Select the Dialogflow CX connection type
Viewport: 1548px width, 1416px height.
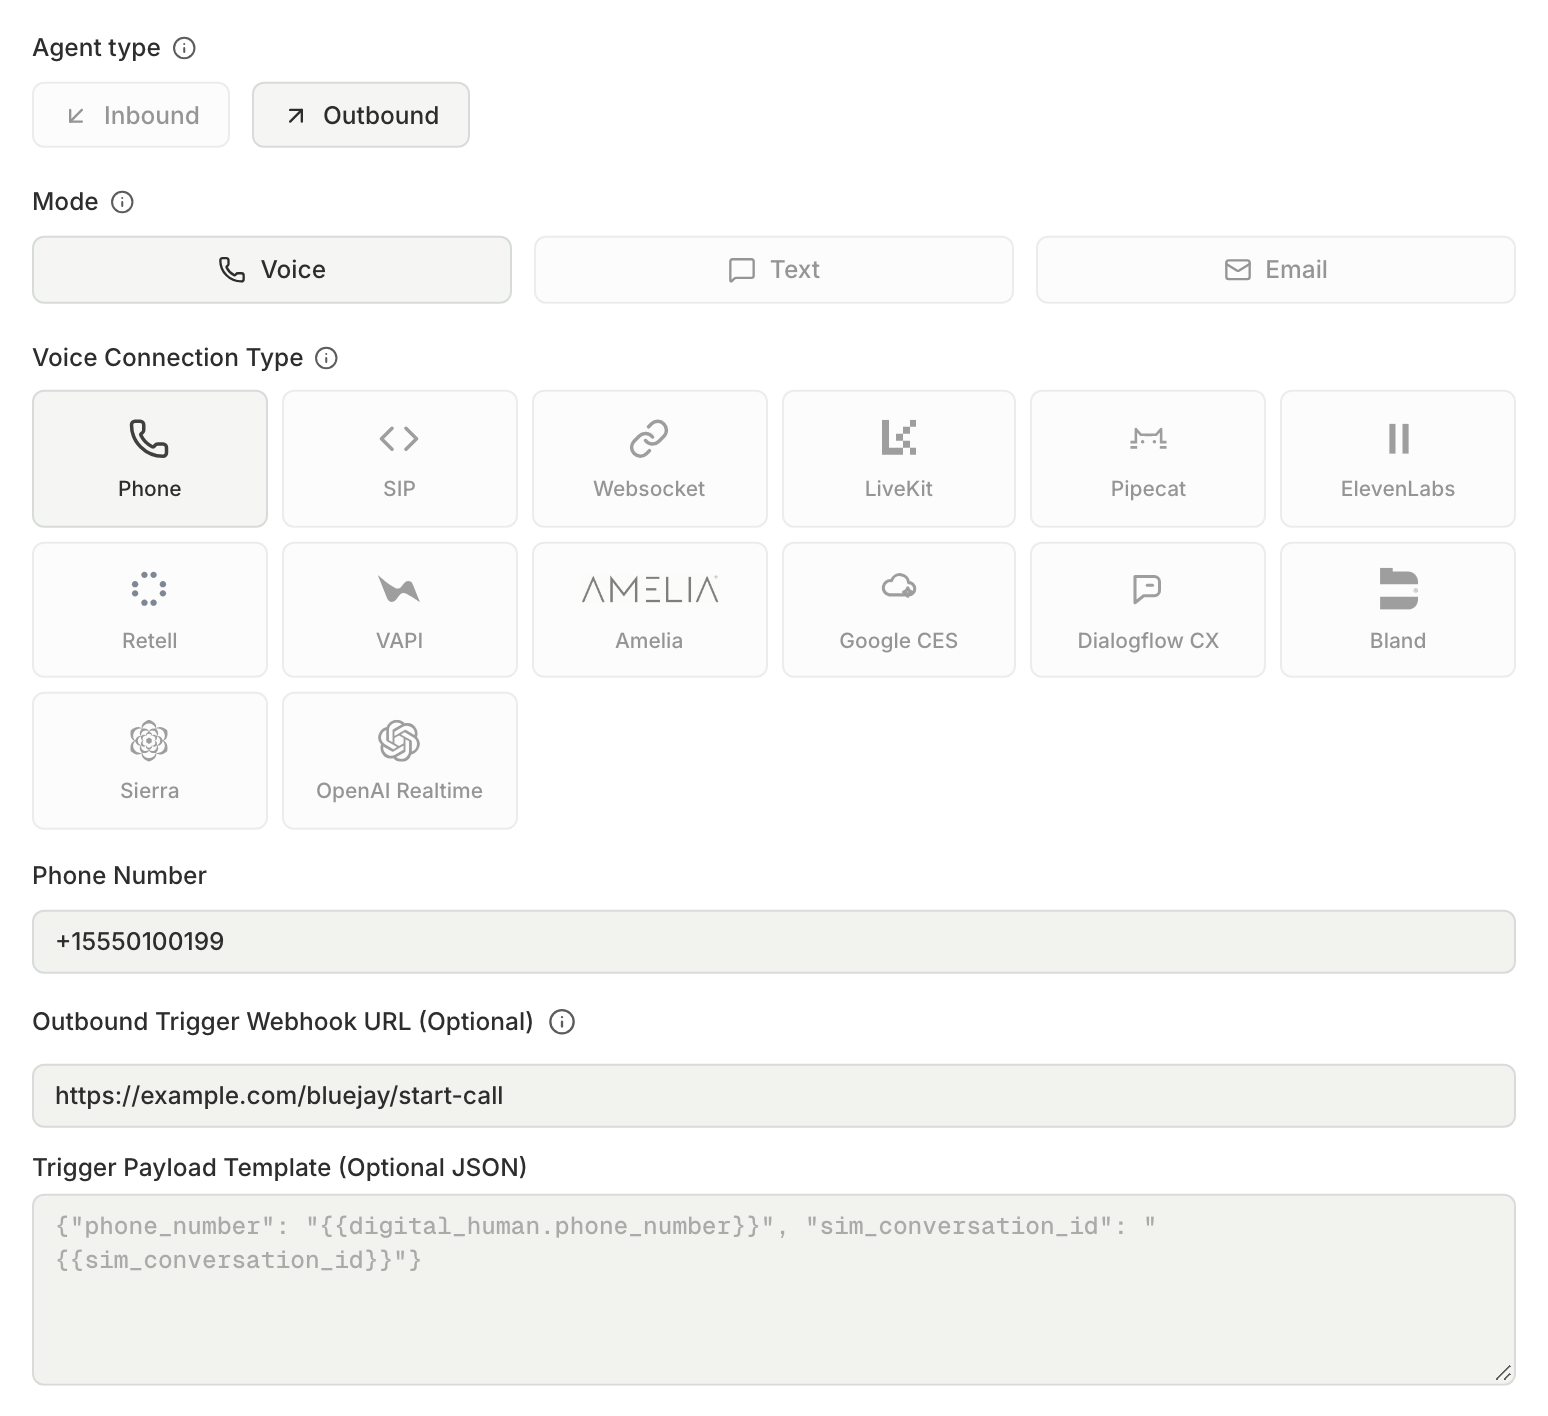click(x=1148, y=610)
